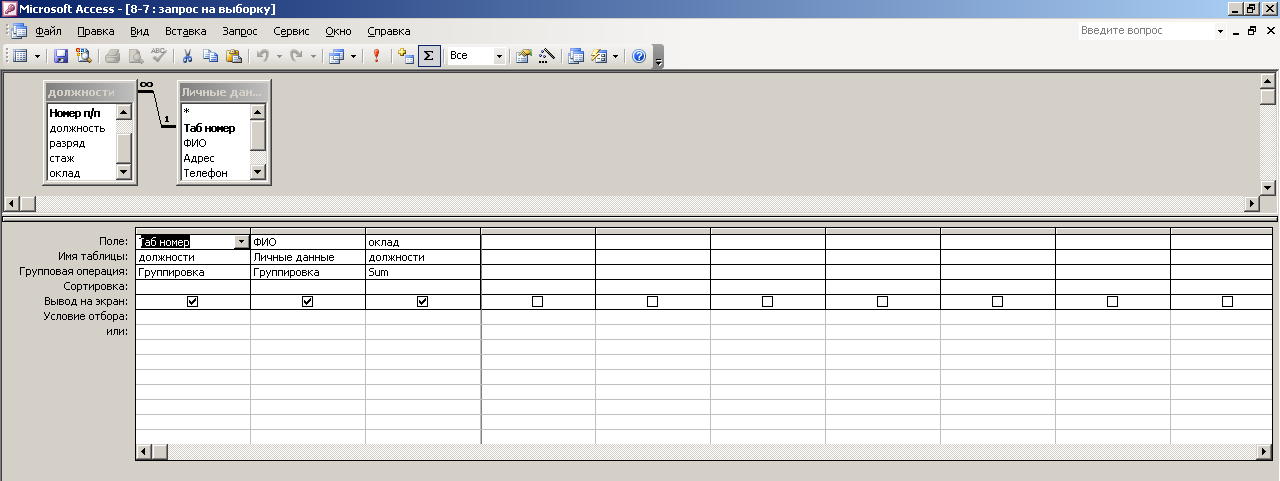Open the View button dropdown arrow

38,56
